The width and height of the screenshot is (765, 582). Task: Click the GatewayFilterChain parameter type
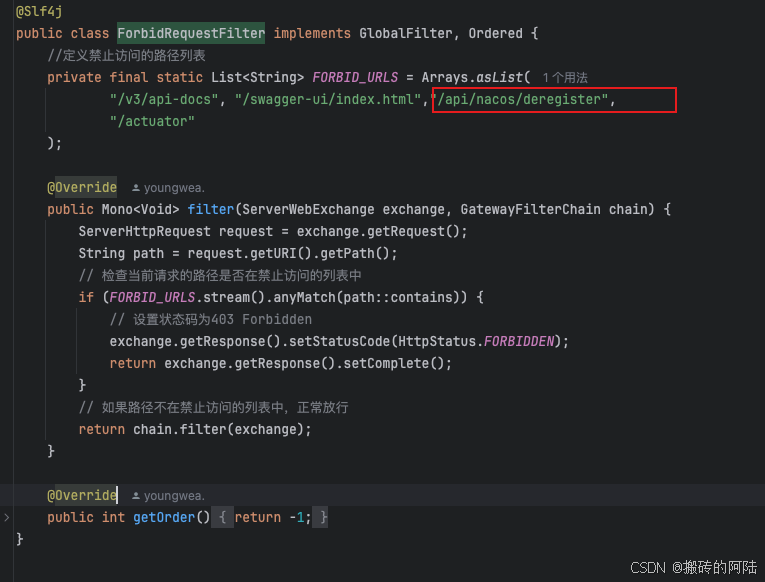531,209
